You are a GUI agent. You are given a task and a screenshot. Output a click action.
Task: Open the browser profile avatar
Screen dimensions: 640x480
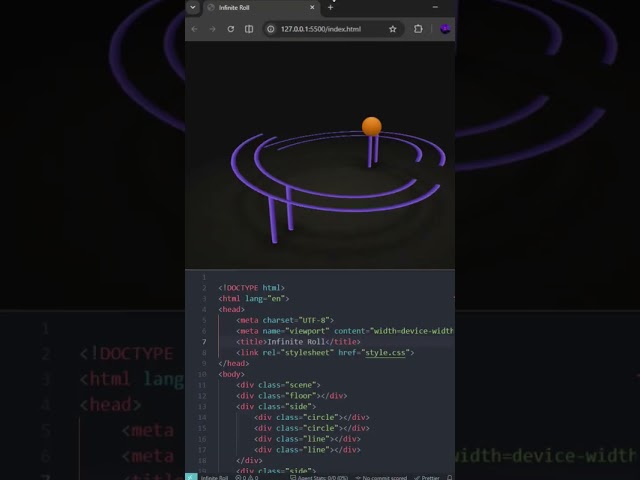coord(445,29)
